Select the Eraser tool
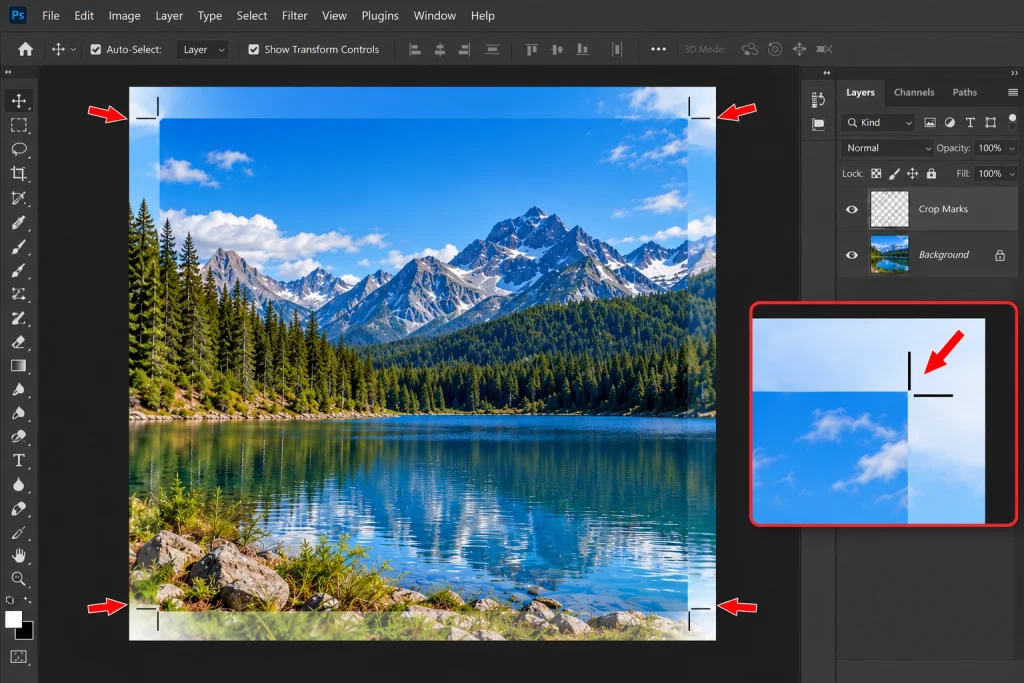Image resolution: width=1024 pixels, height=683 pixels. (18, 342)
